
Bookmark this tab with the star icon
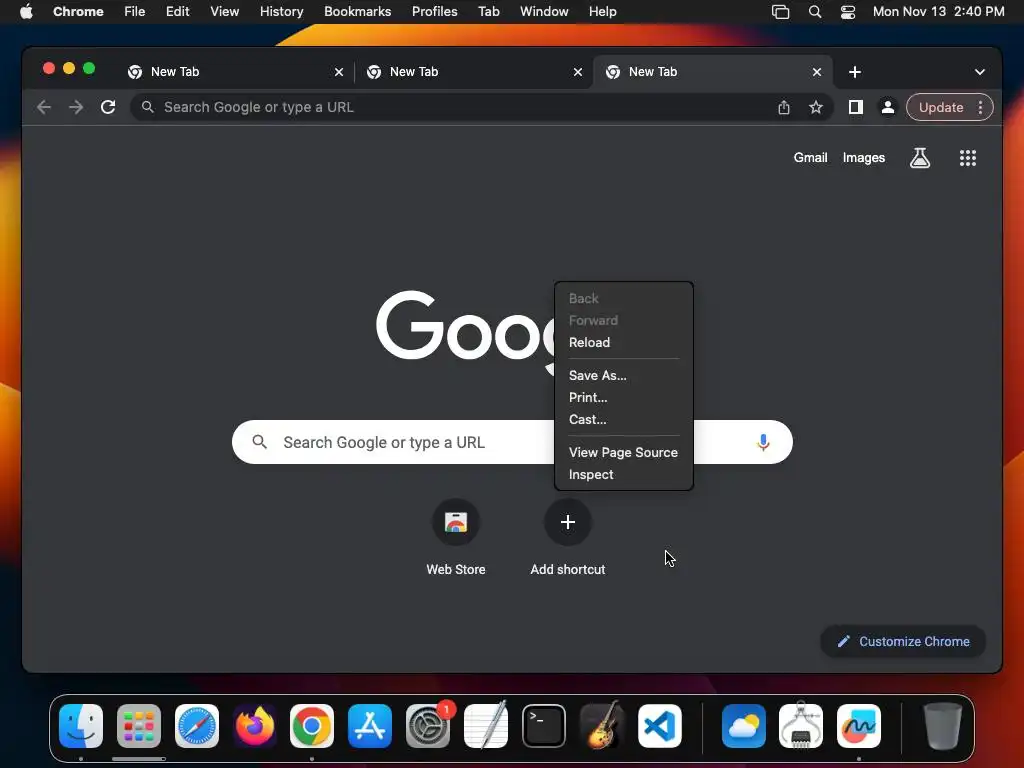816,107
